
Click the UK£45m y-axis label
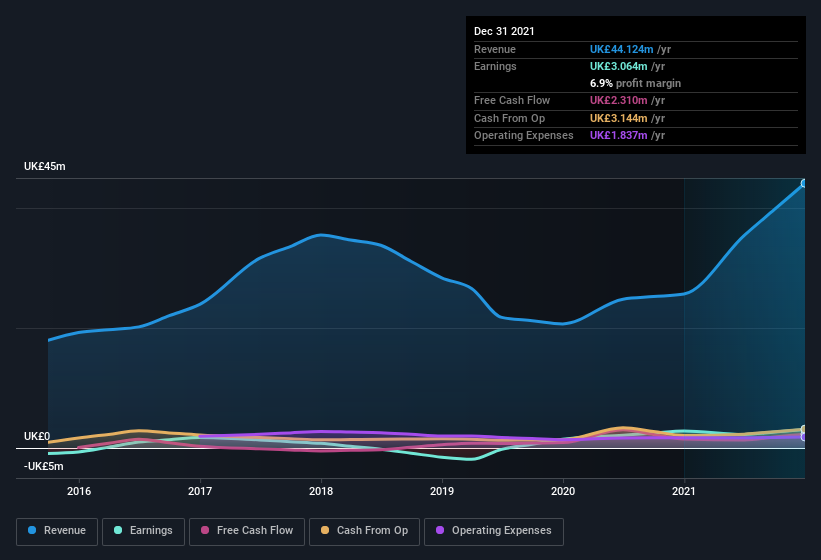[45, 166]
